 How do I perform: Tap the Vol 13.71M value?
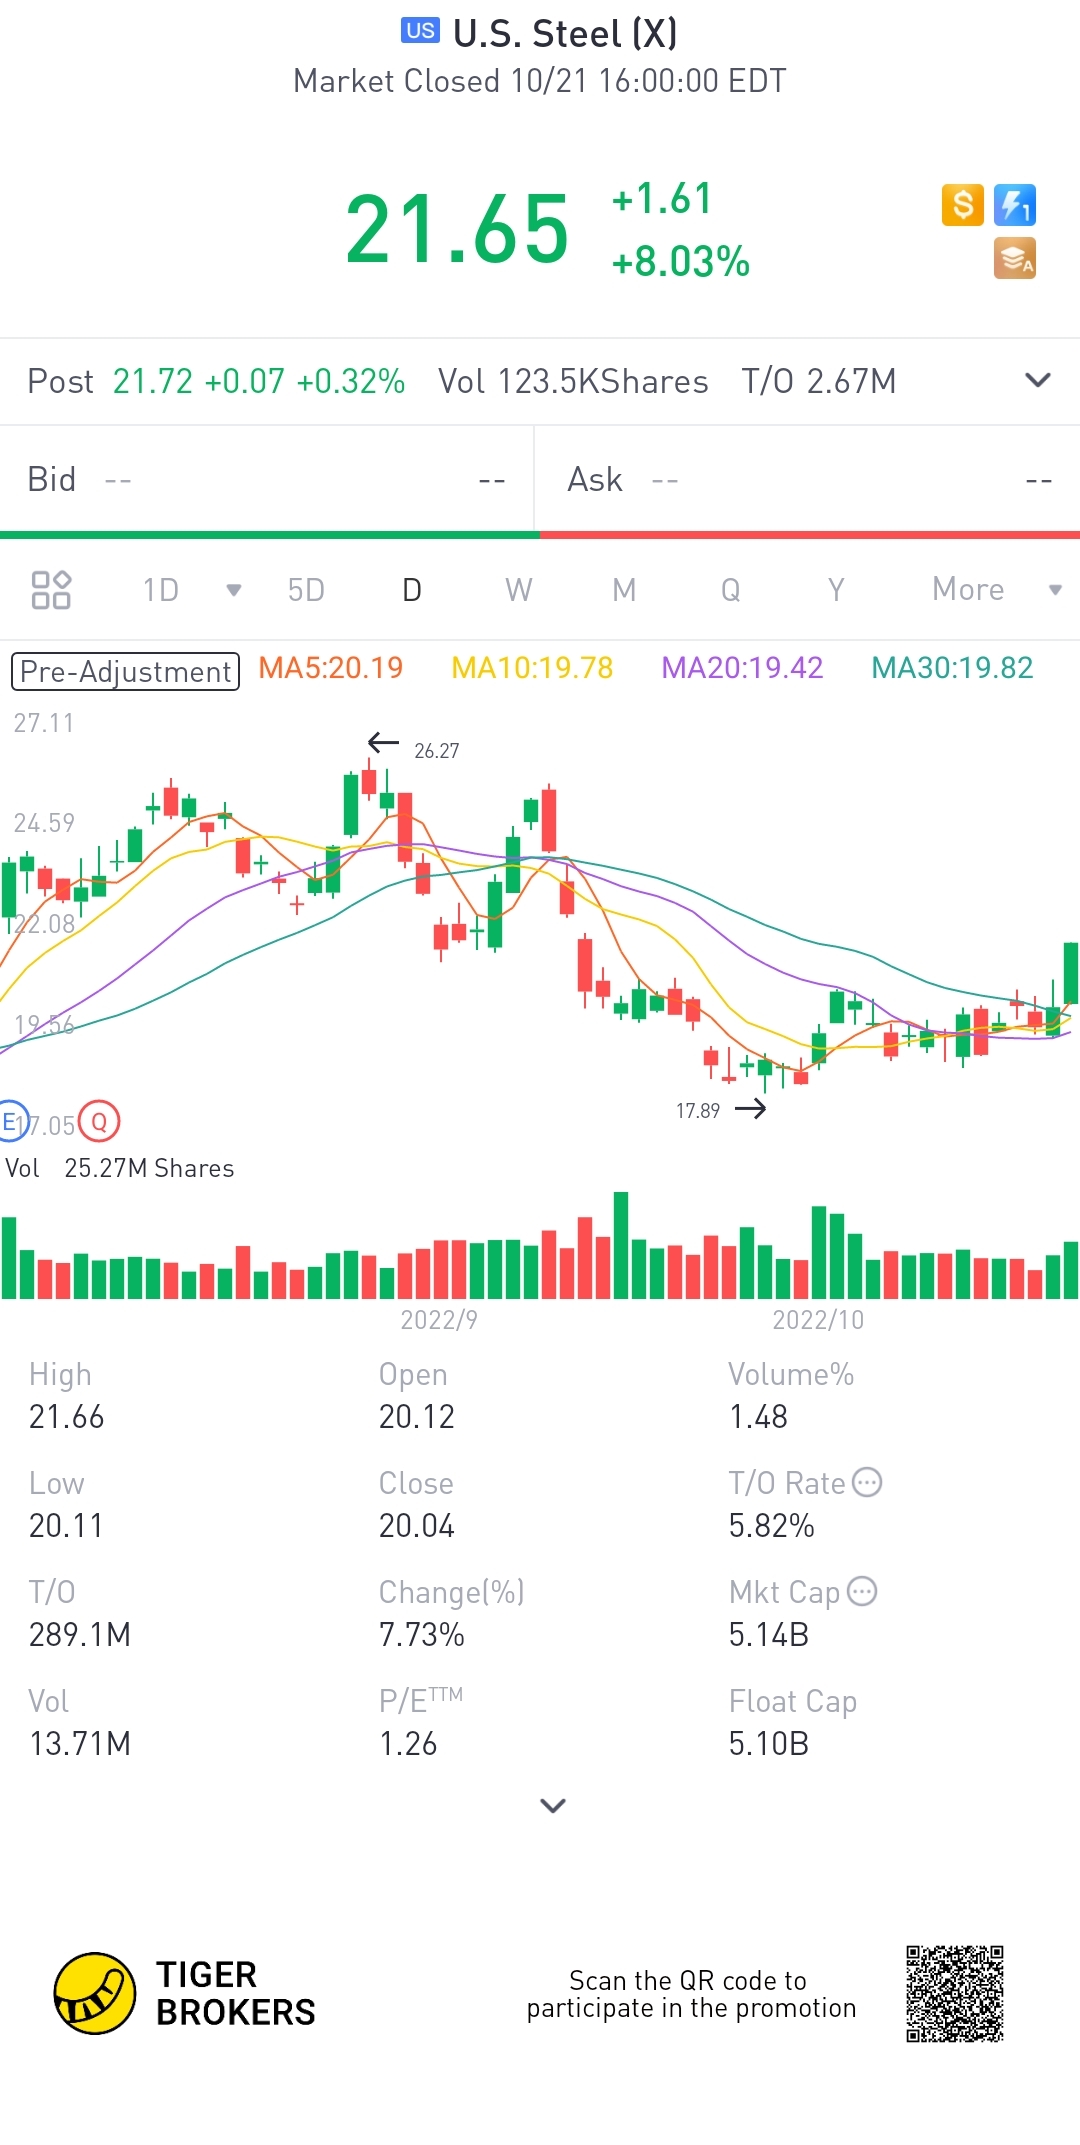pos(80,1744)
